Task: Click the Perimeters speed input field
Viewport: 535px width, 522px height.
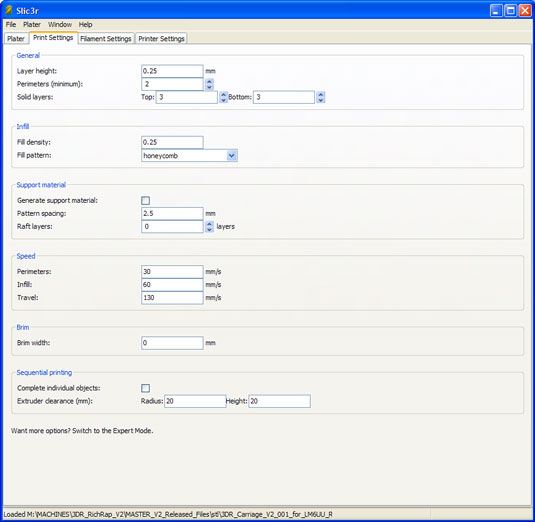Action: (x=172, y=272)
